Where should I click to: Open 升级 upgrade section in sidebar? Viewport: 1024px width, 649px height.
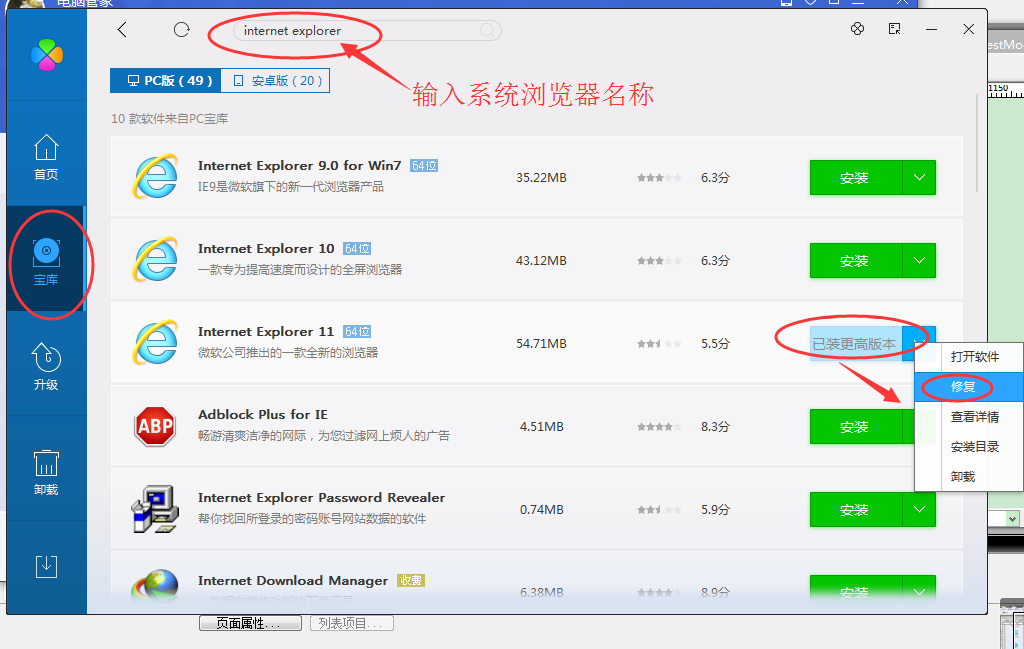tap(46, 367)
